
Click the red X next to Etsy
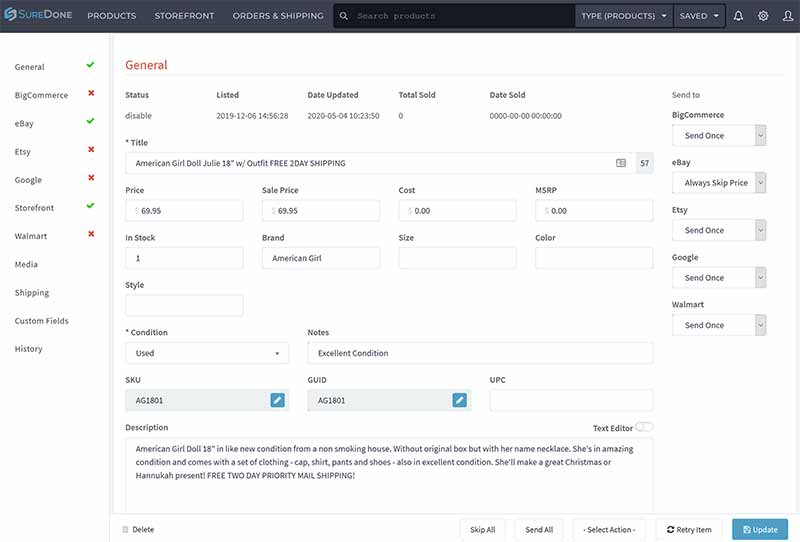91,149
